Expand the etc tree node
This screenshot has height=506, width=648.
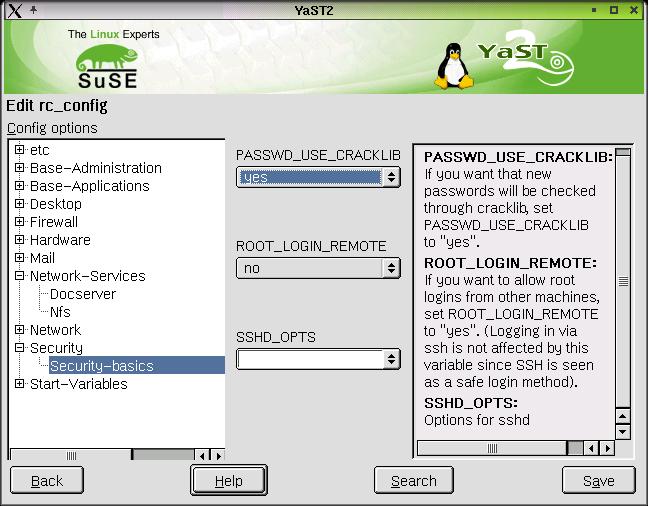pyautogui.click(x=19, y=150)
